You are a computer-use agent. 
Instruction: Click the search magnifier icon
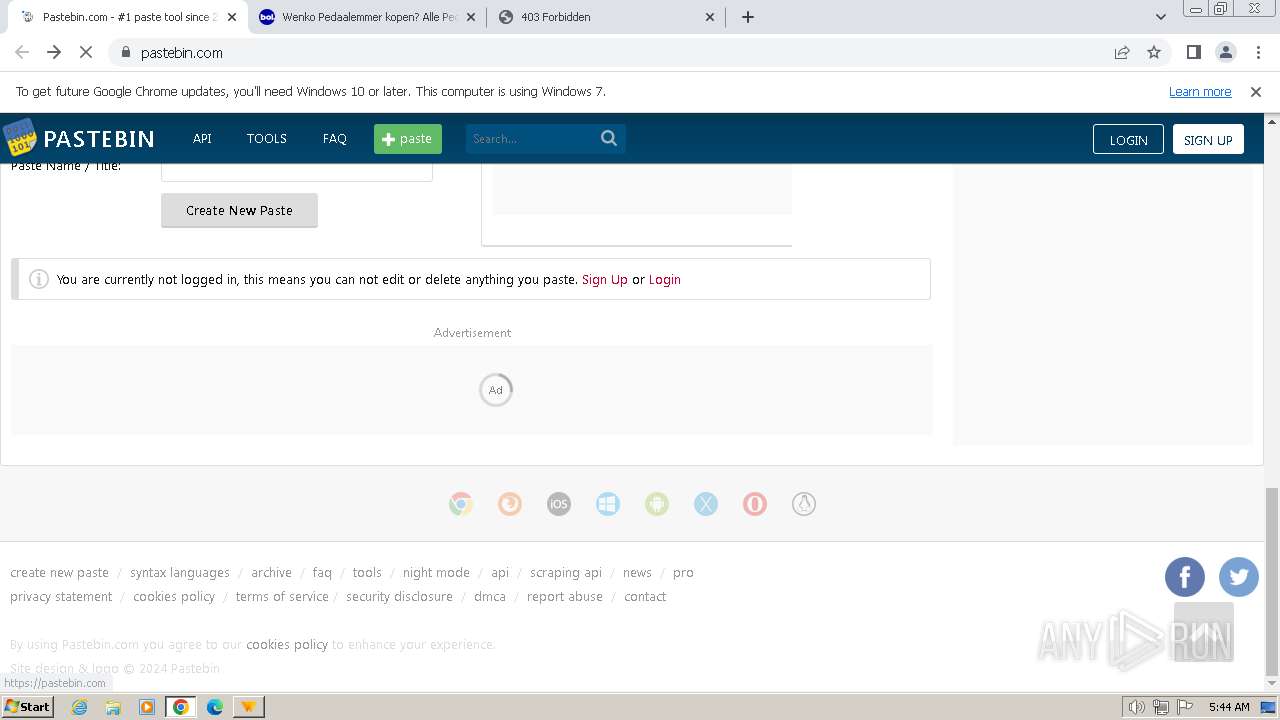coord(609,138)
